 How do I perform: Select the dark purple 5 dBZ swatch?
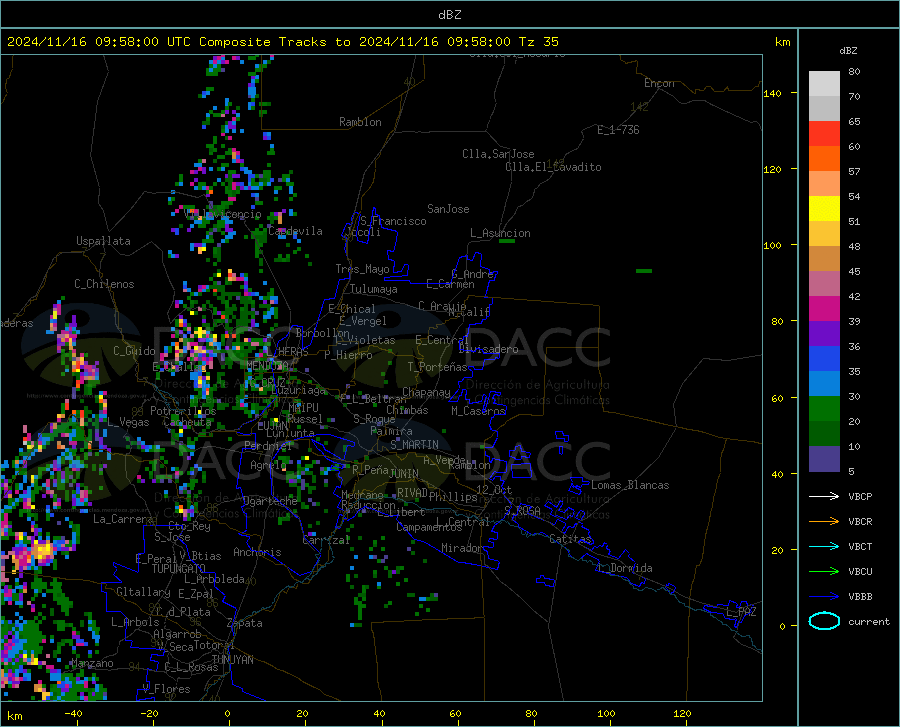point(824,459)
